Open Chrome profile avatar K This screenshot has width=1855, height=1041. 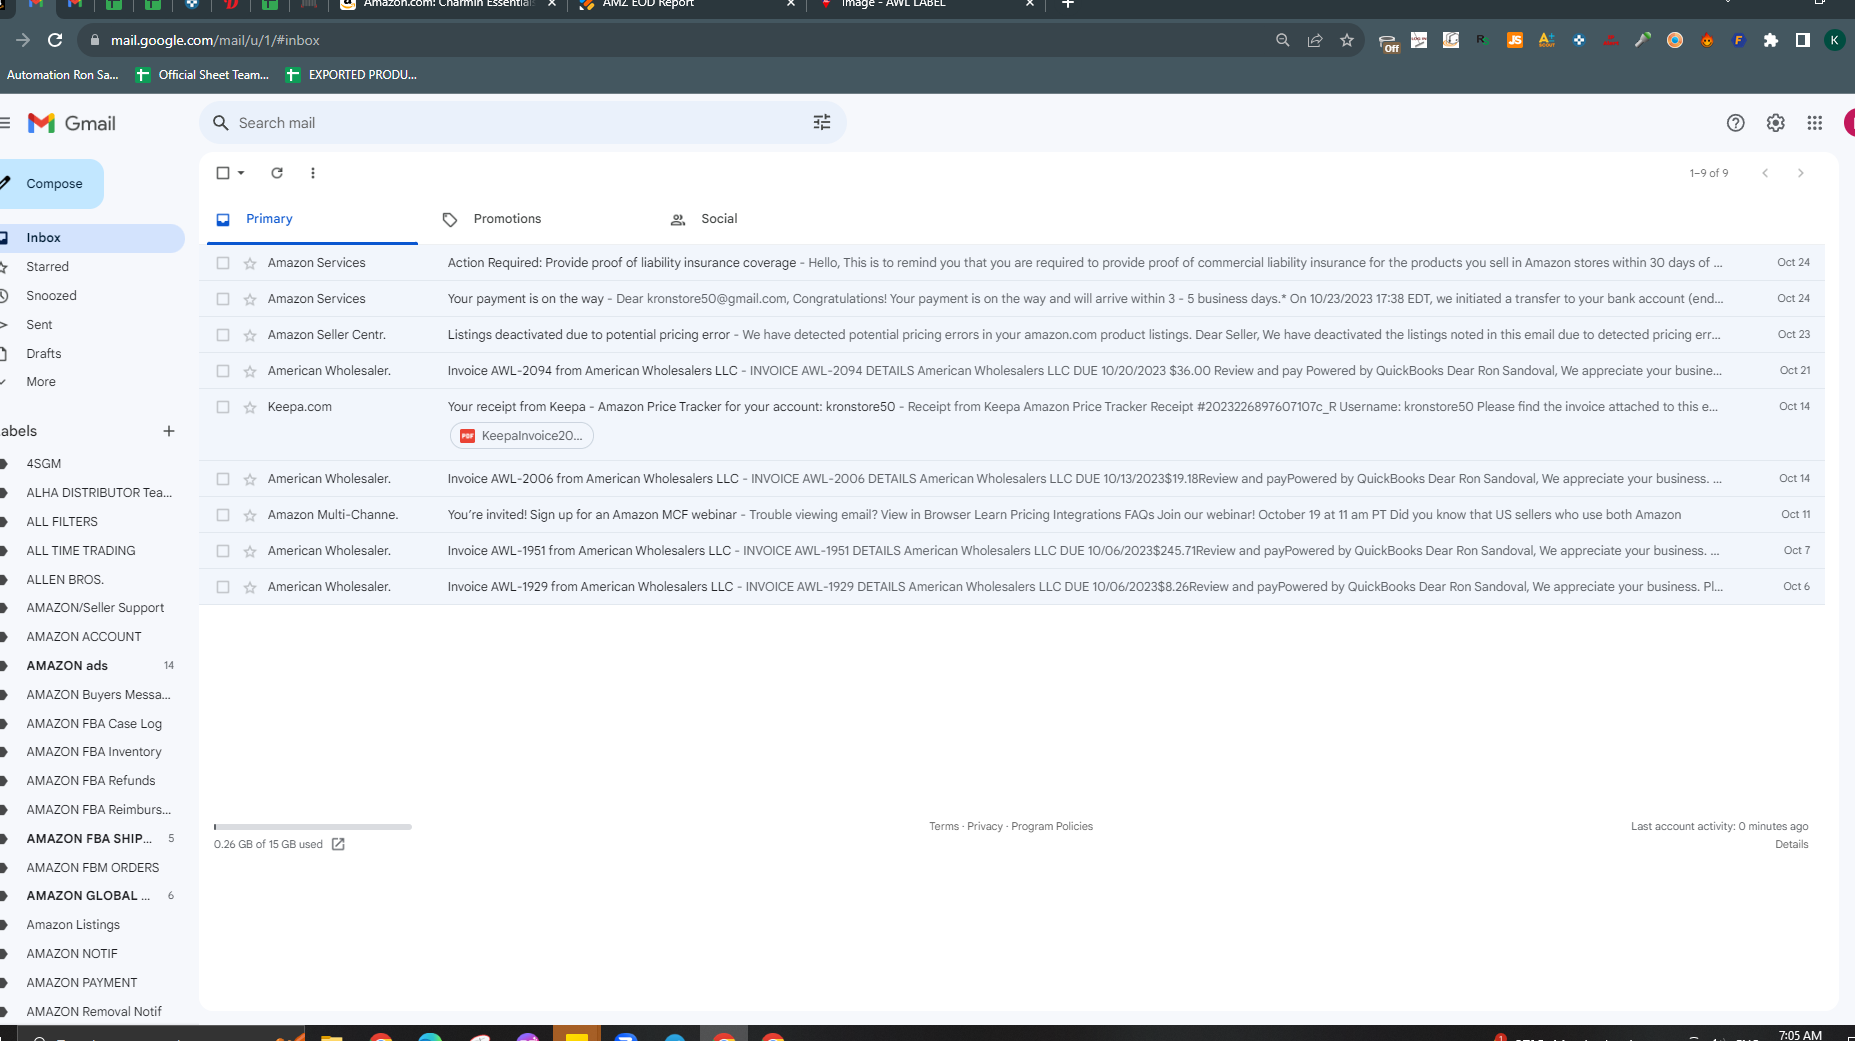click(1835, 40)
